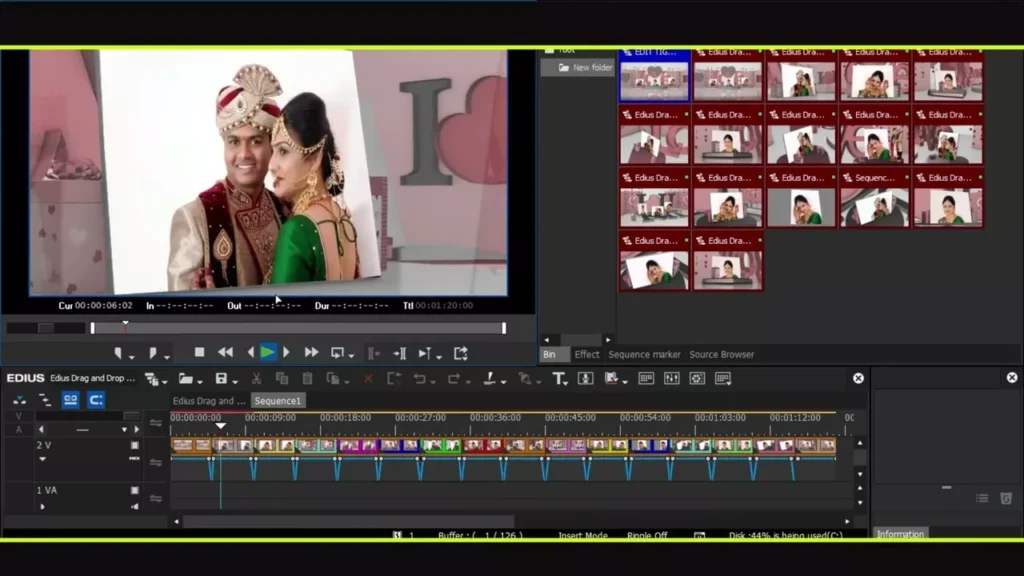Open the dropdown arrow beside Open project
1024x576 pixels.
(x=200, y=381)
